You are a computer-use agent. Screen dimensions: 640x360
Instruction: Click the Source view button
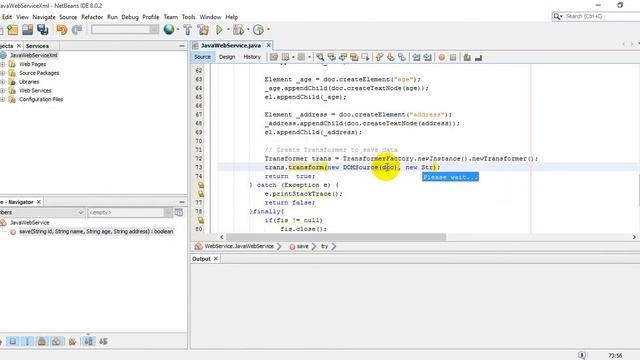pos(202,57)
